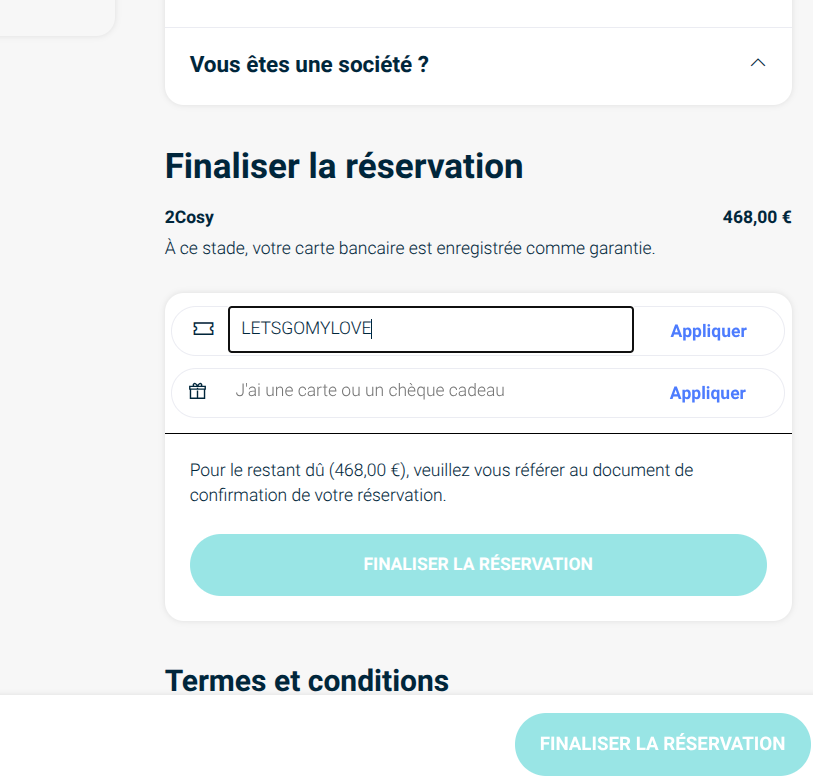Click the white bottom sticky bar background

point(250,740)
